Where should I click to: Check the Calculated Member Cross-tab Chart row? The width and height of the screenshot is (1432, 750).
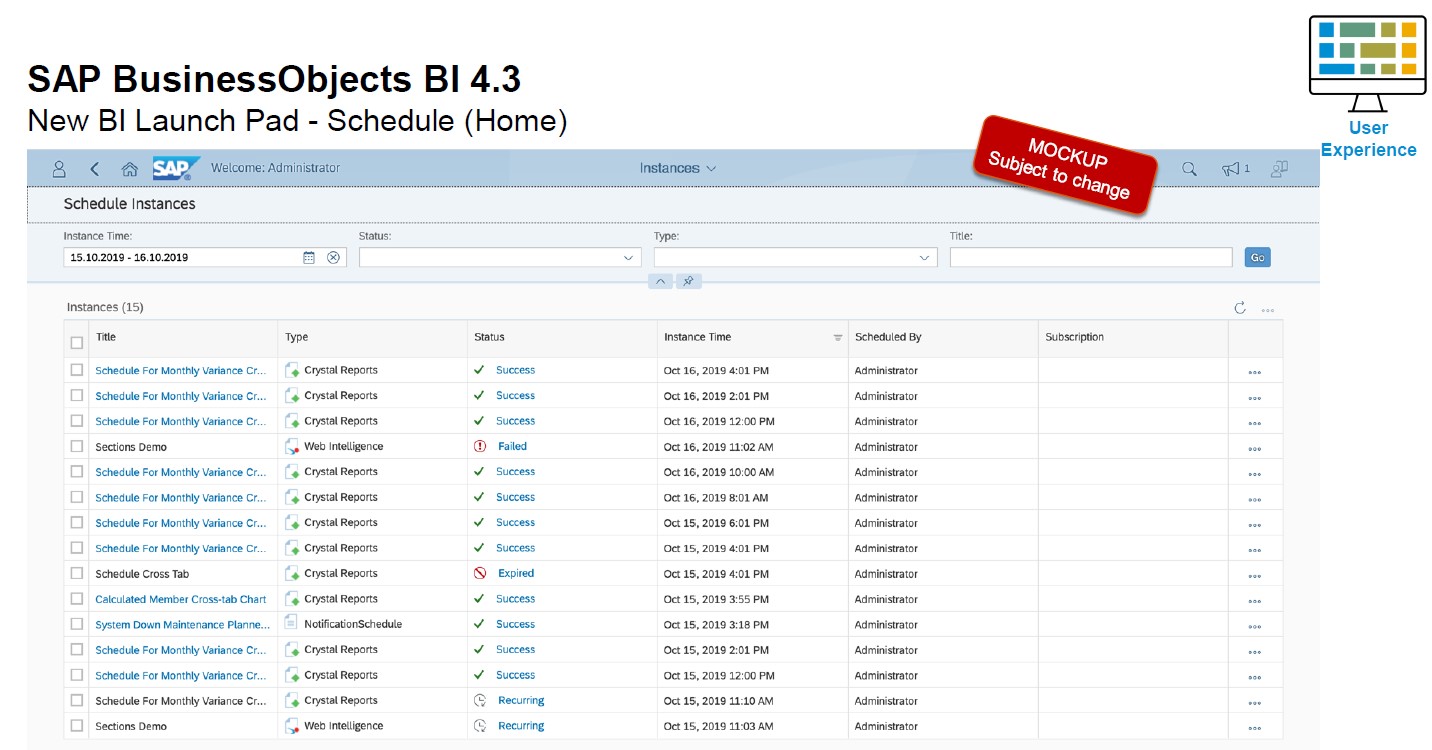point(77,598)
